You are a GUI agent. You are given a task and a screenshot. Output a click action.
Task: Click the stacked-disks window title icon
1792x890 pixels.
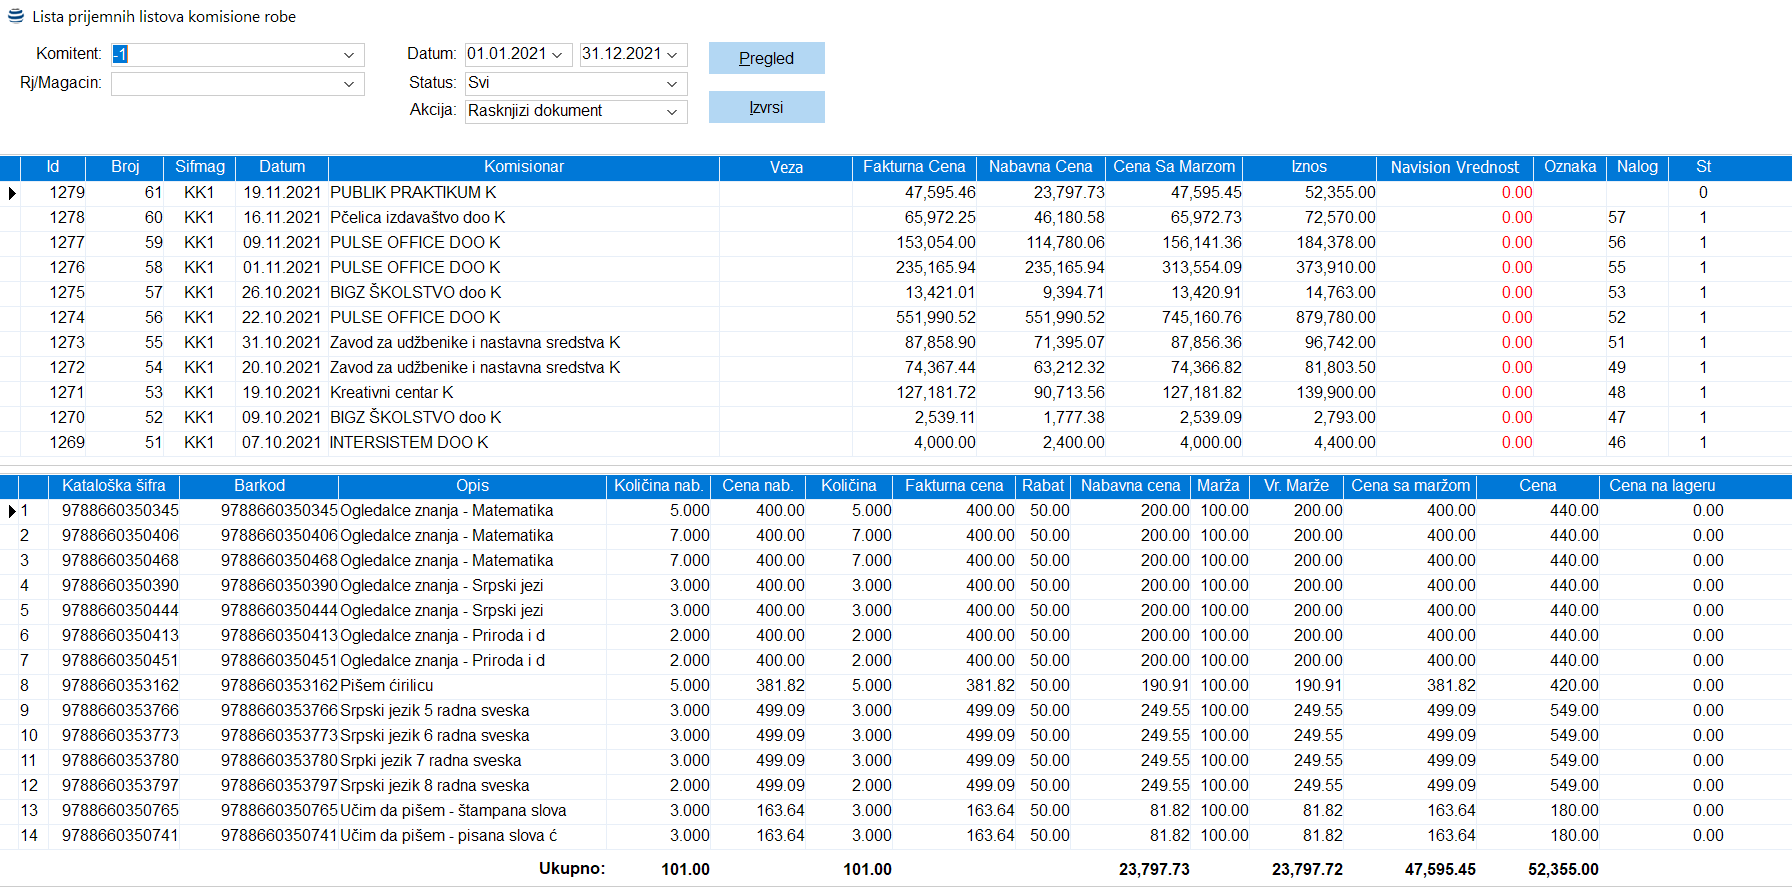(16, 16)
